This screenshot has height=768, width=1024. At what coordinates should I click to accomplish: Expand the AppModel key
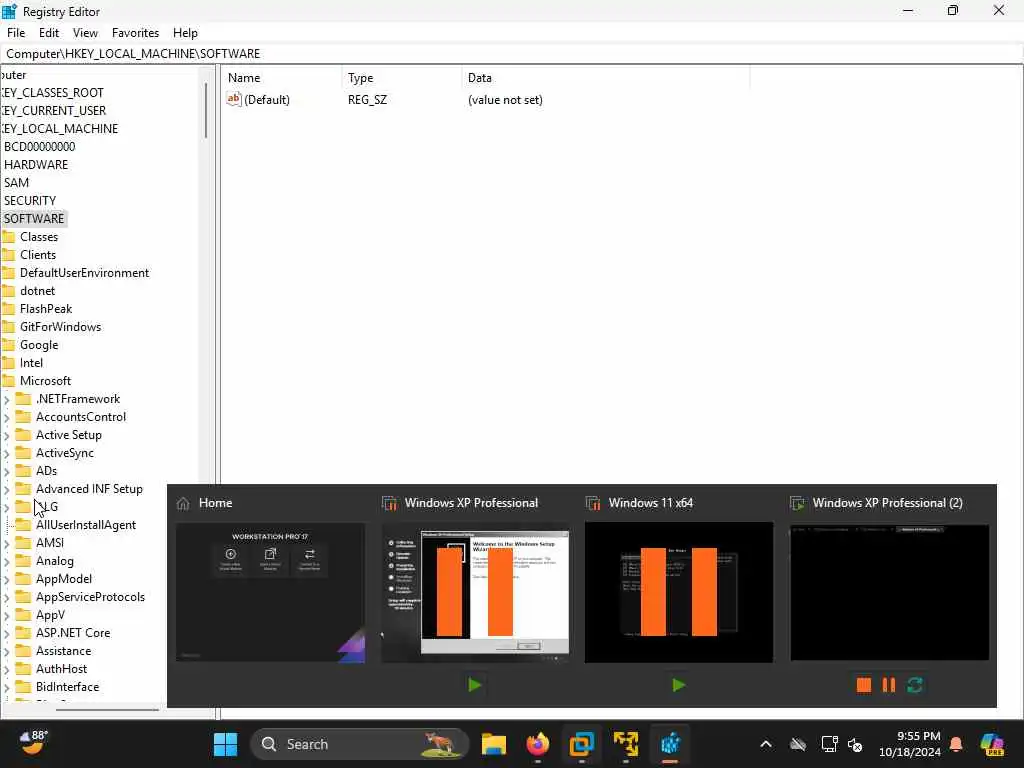coord(7,579)
